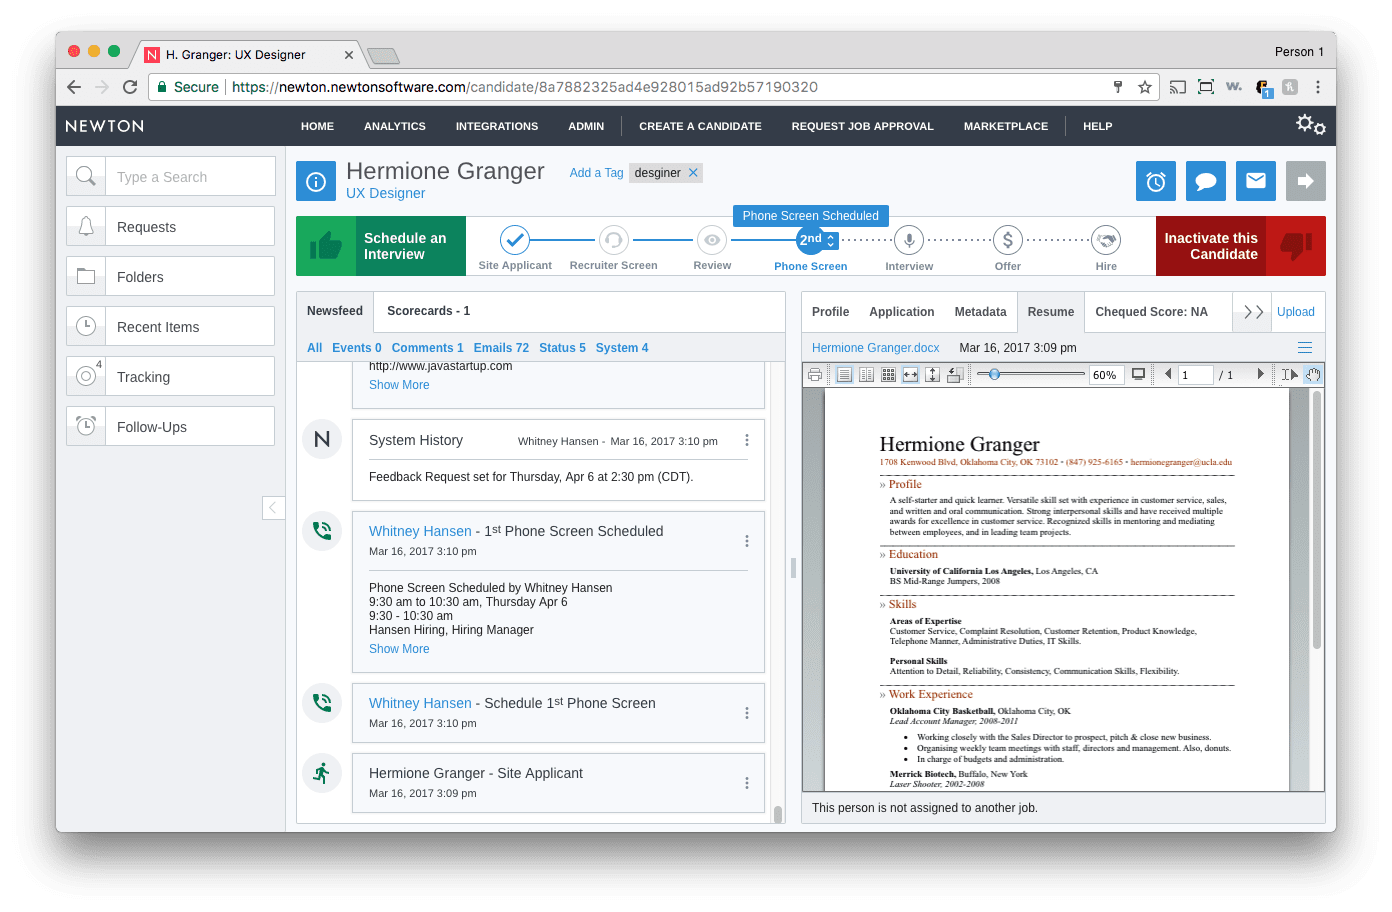This screenshot has height=912, width=1392.
Task: Collapse the left sidebar with the chevron
Action: (273, 508)
